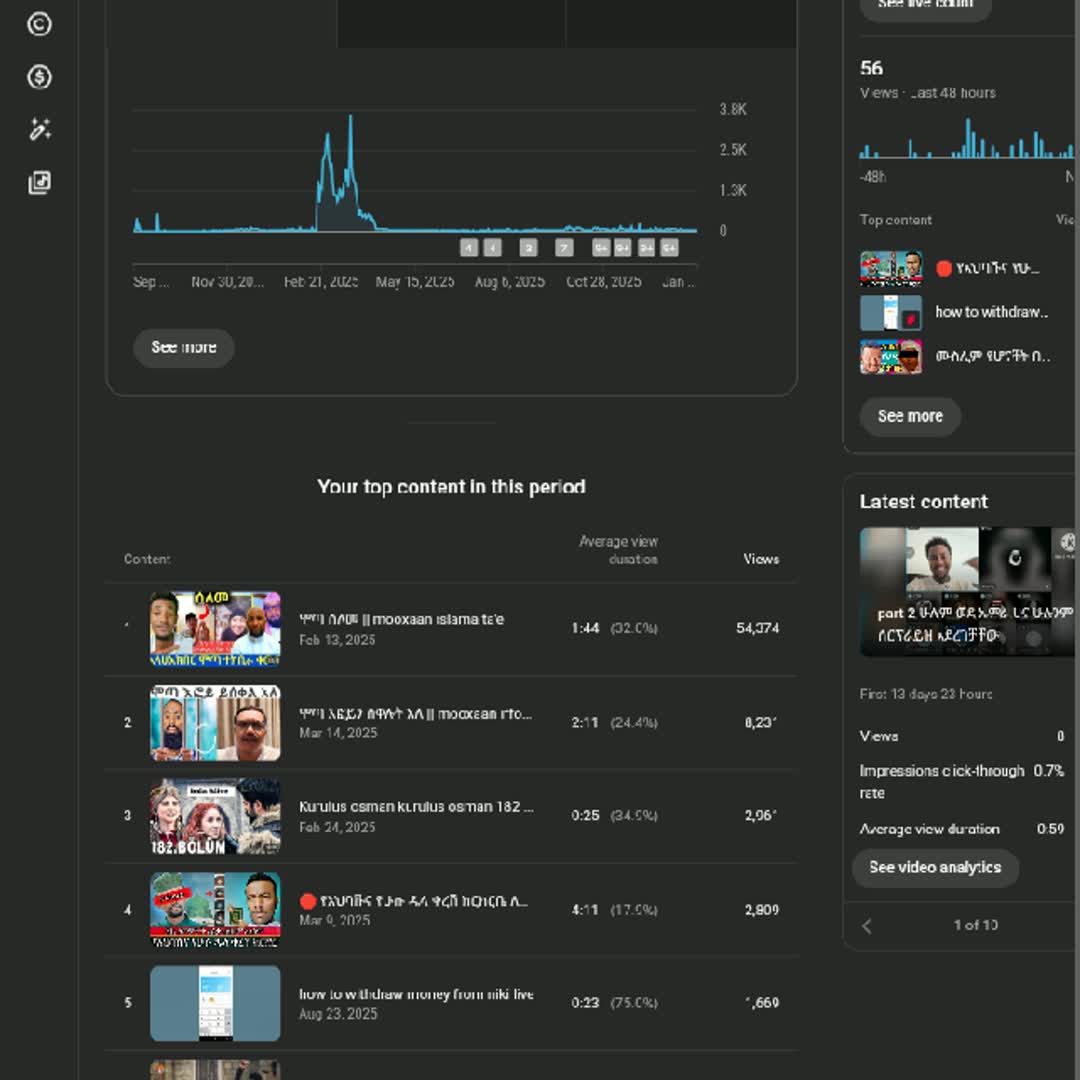Image resolution: width=1080 pixels, height=1080 pixels.
Task: Click the 1:44 average view duration value
Action: 585,628
